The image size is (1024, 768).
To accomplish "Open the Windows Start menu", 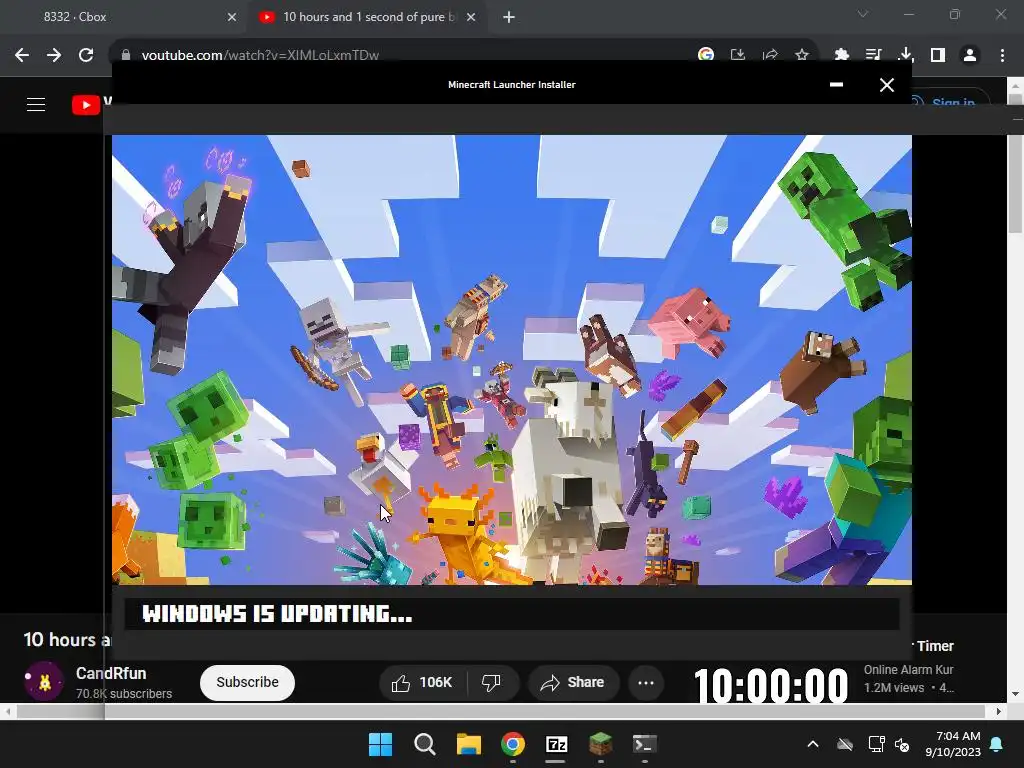I will pyautogui.click(x=381, y=744).
